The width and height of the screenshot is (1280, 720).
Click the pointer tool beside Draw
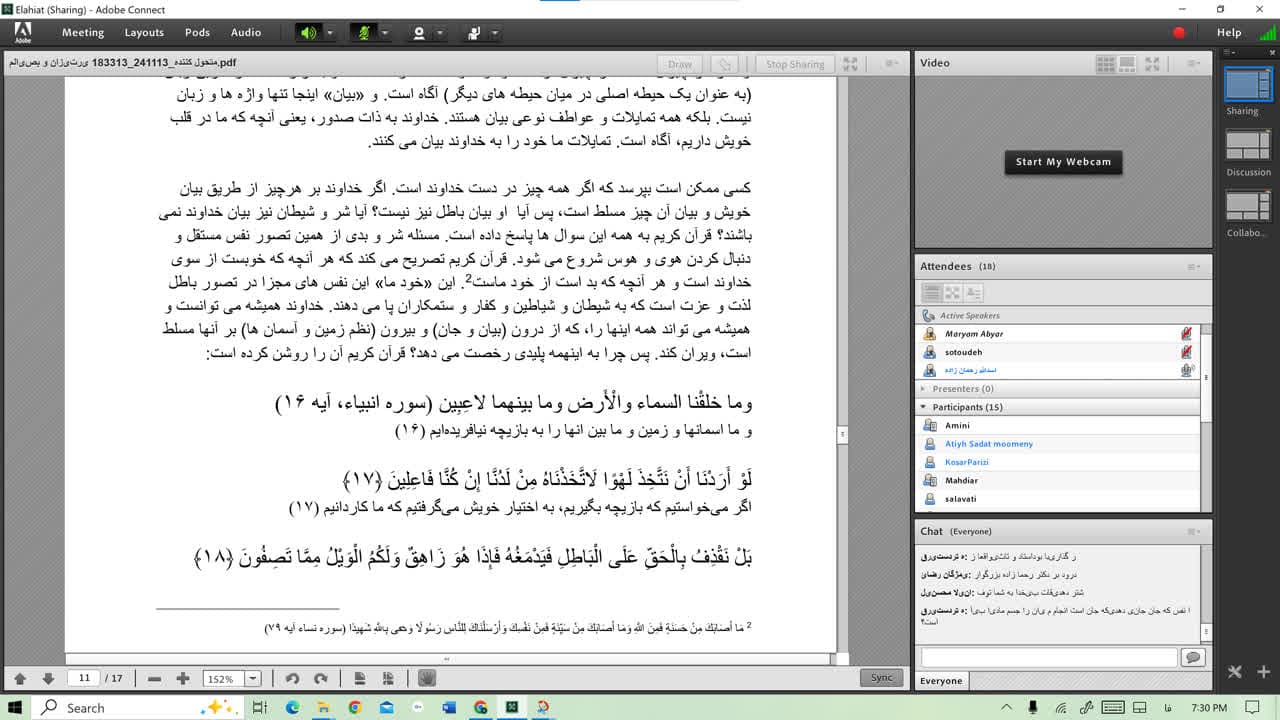[x=726, y=64]
